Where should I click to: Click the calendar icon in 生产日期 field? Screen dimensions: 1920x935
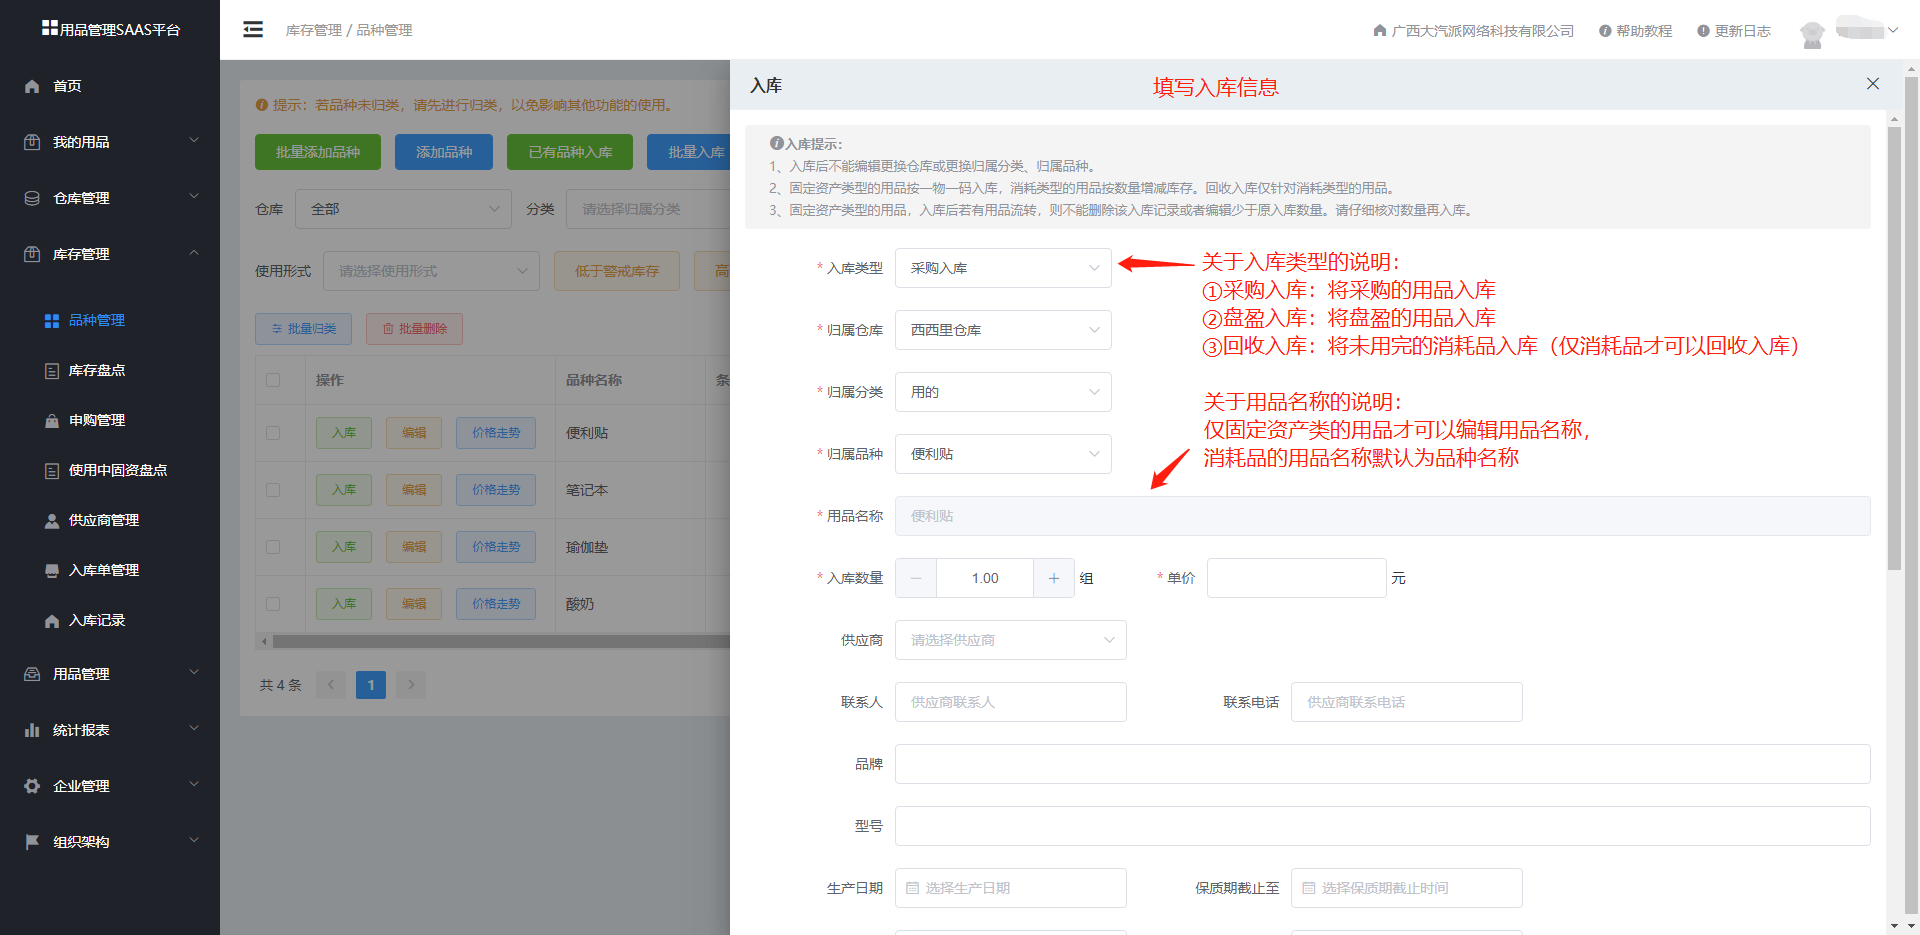(x=912, y=888)
